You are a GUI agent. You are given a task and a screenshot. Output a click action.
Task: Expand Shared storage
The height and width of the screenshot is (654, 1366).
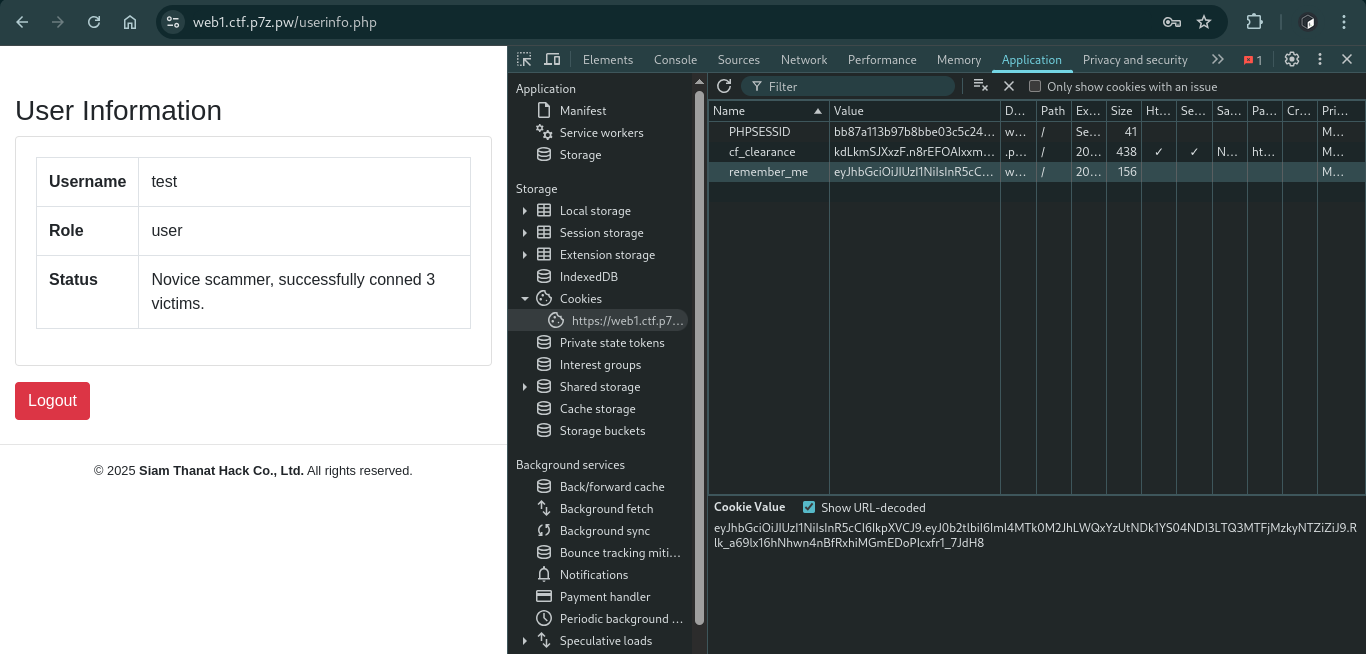pyautogui.click(x=524, y=387)
